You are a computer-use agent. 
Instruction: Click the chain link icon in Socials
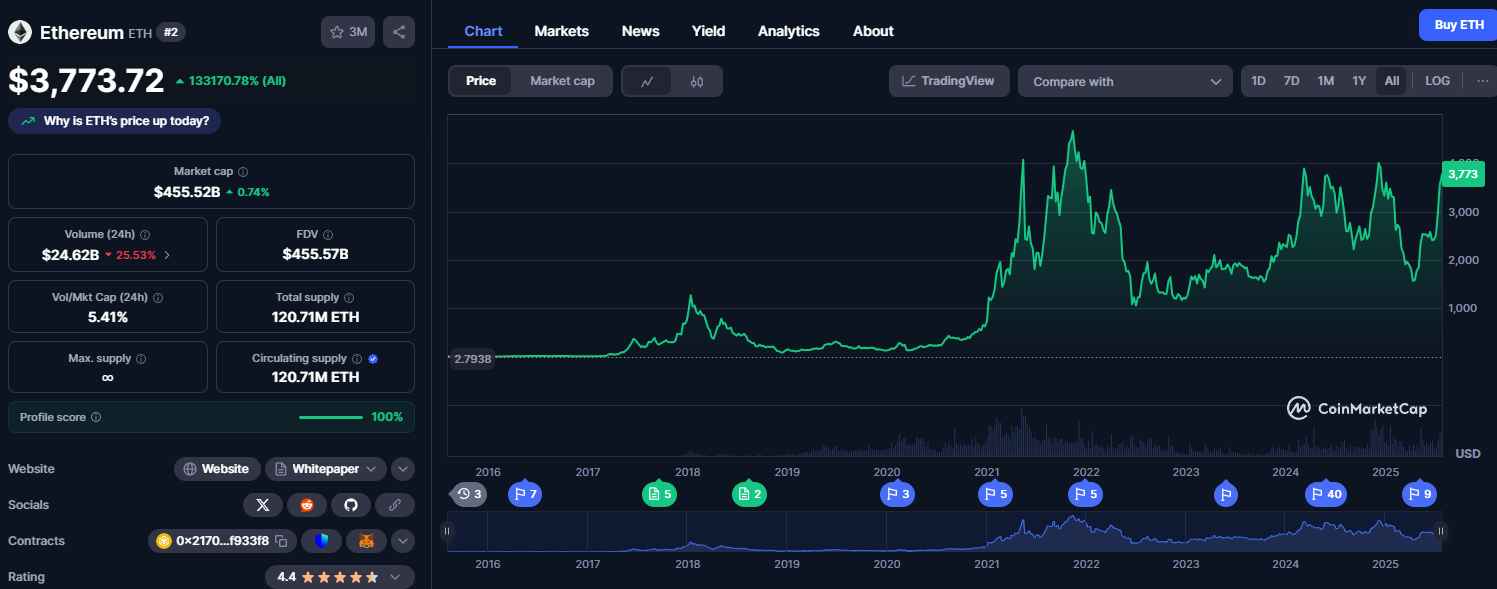[395, 505]
